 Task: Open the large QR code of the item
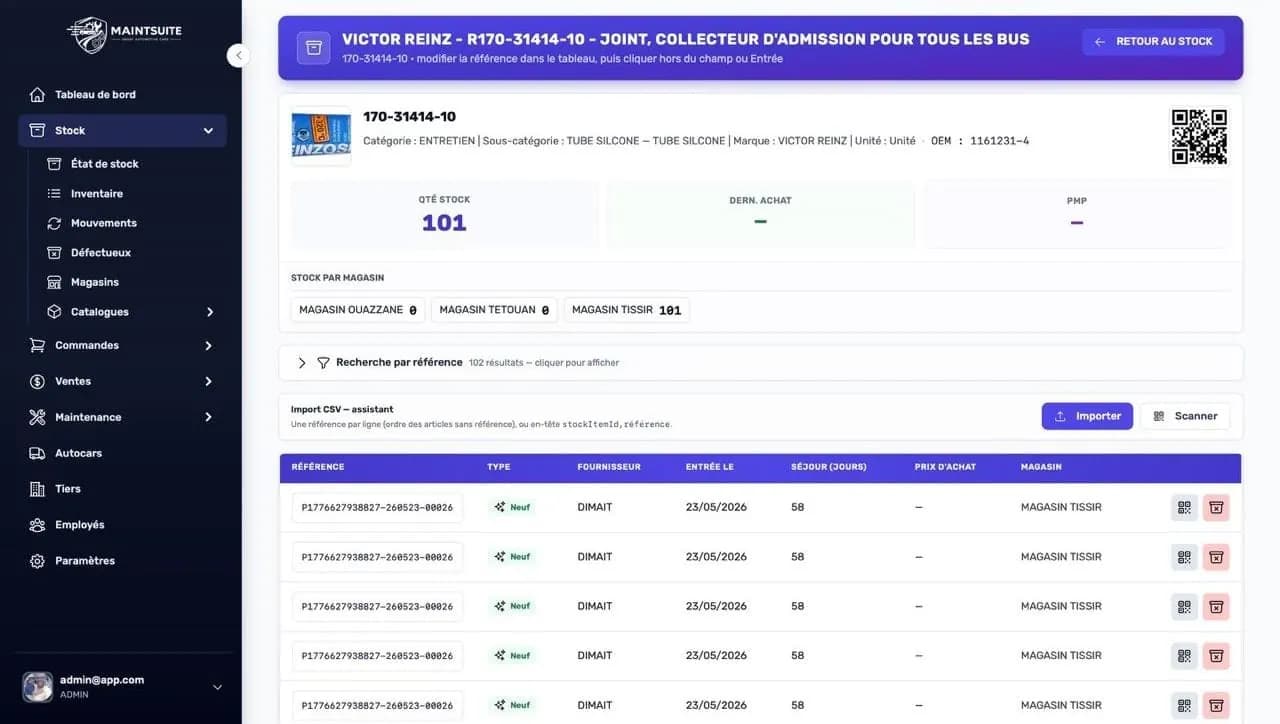pyautogui.click(x=1199, y=136)
